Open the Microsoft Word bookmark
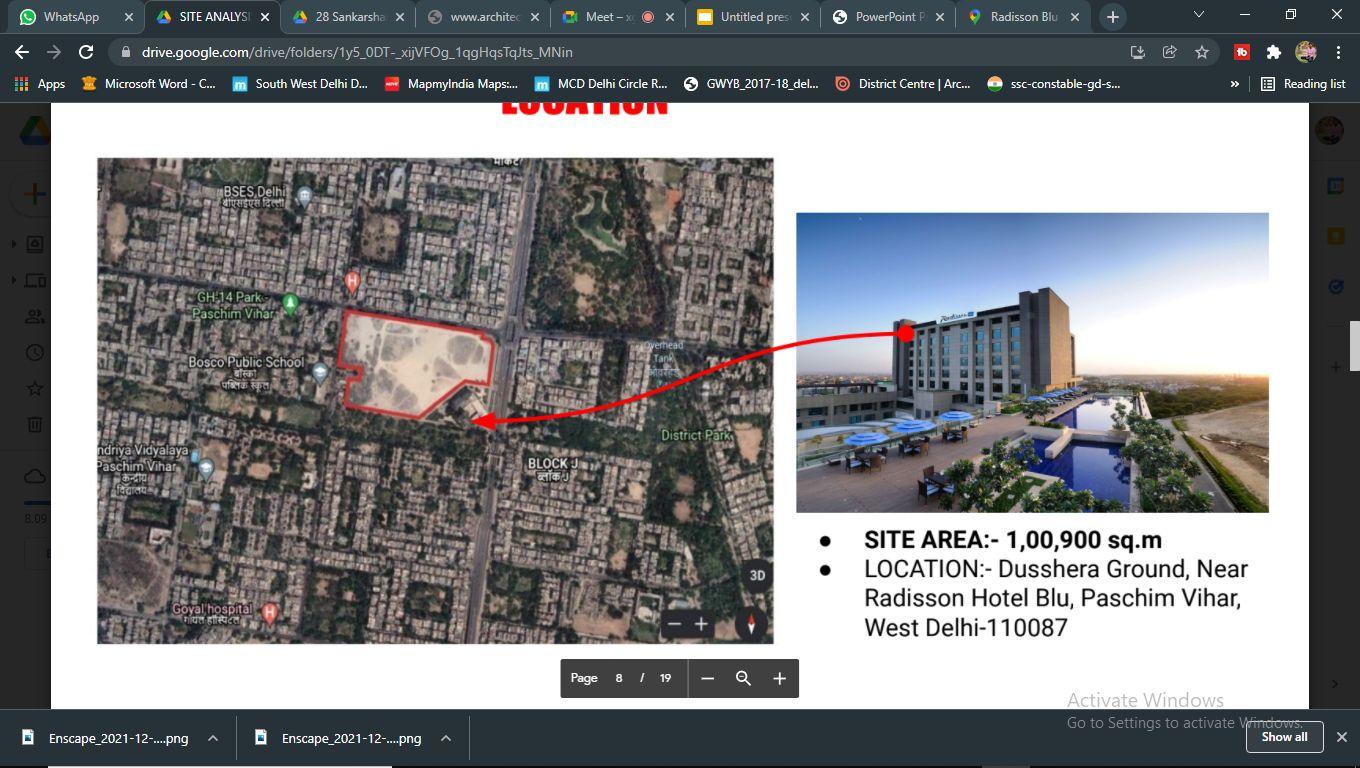Image resolution: width=1360 pixels, height=768 pixels. click(149, 84)
